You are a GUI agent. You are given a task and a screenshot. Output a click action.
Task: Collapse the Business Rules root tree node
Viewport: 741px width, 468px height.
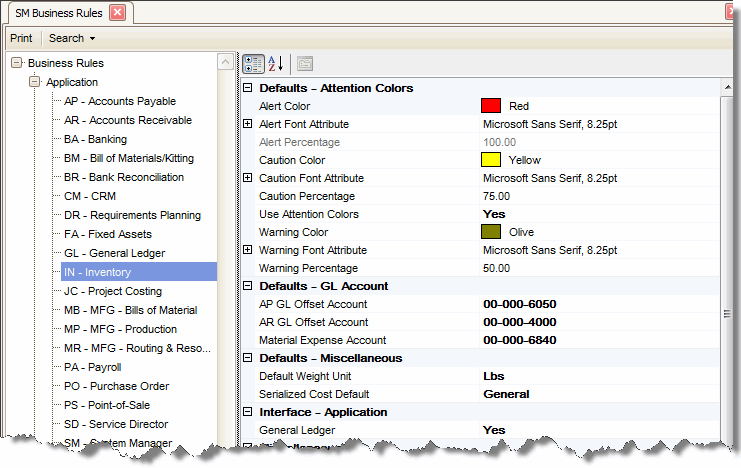coord(16,63)
